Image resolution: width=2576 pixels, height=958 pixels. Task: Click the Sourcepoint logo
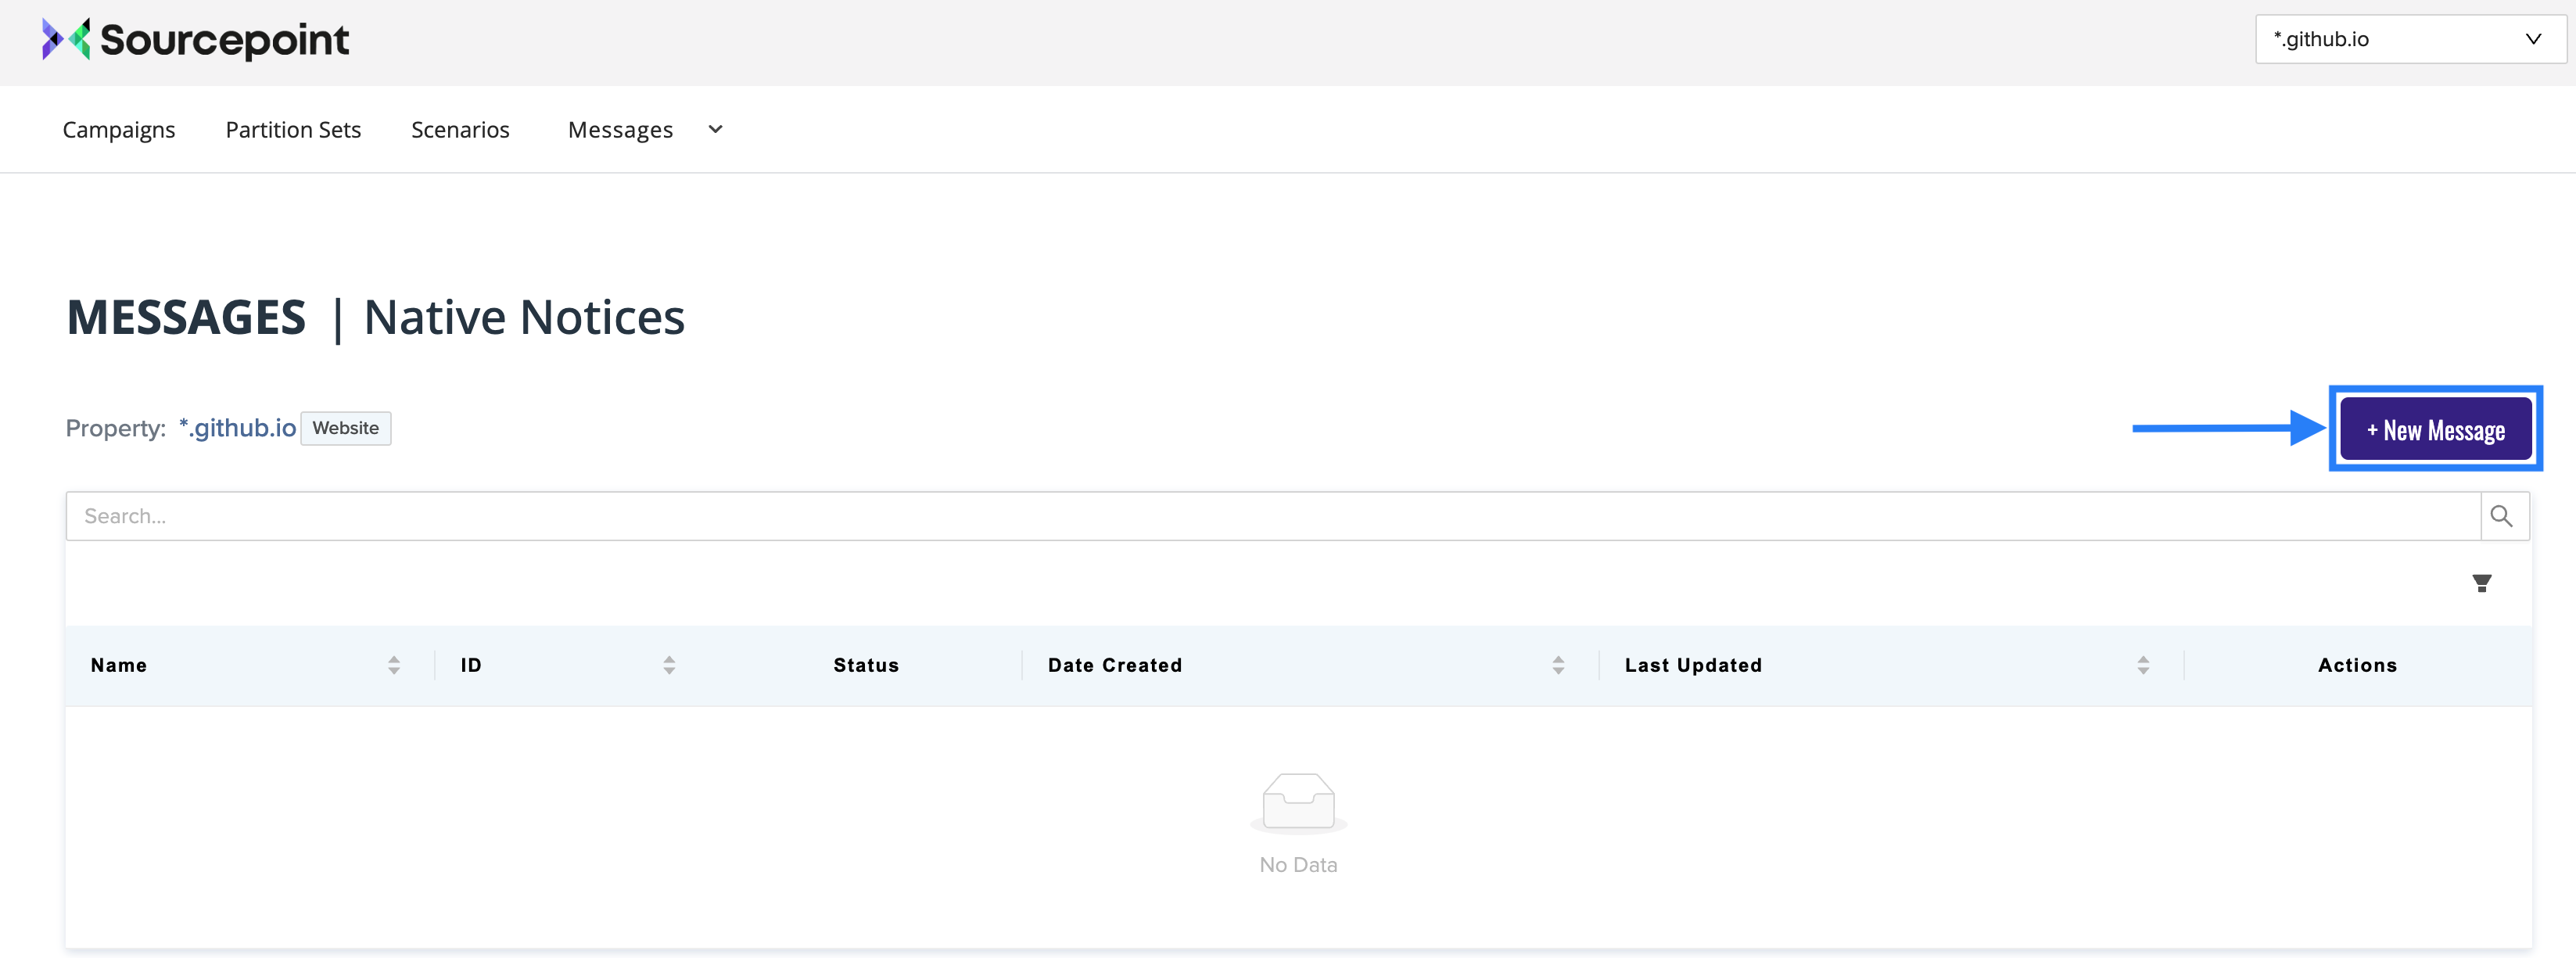pyautogui.click(x=196, y=39)
